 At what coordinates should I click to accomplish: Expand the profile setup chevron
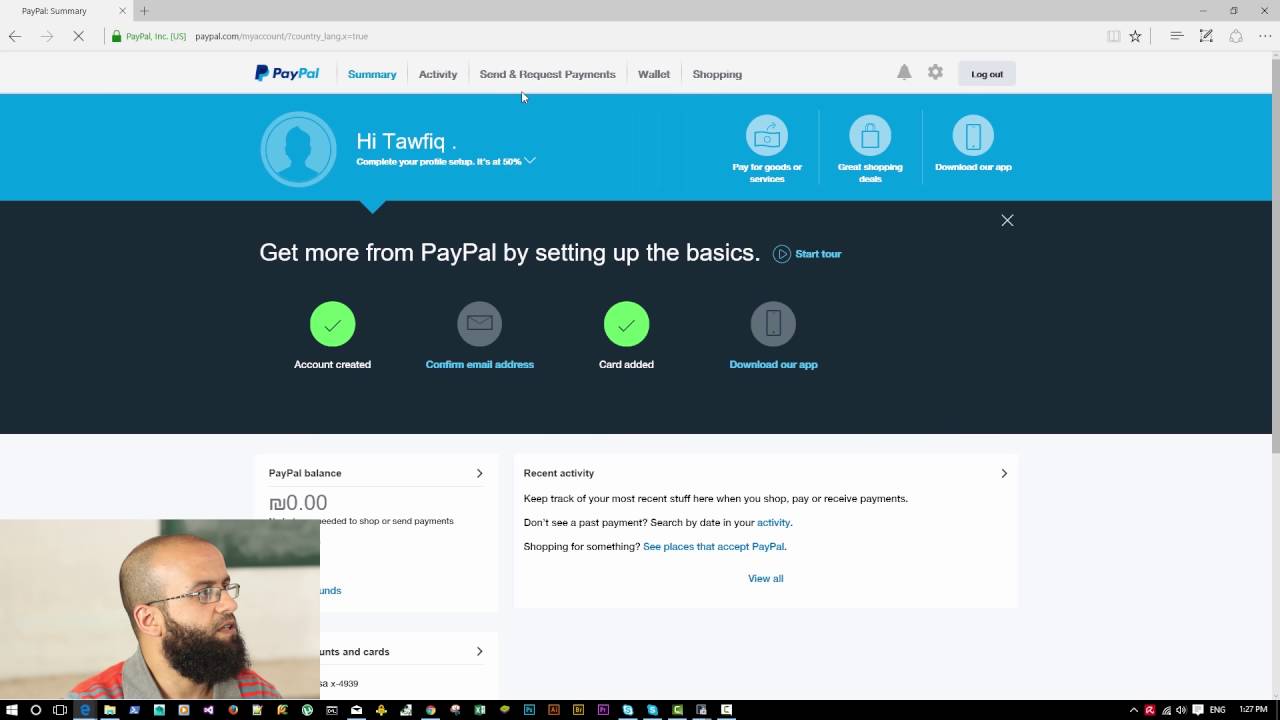coord(530,160)
